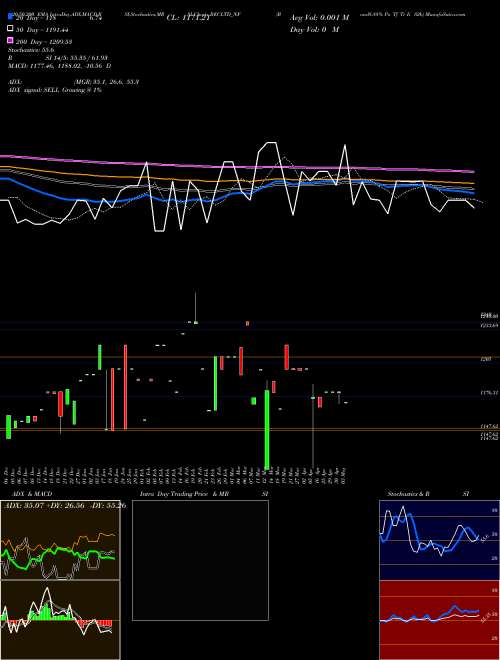Click the ADX indicator chart panel
Image resolution: width=500 pixels, height=660 pixels.
click(60, 540)
